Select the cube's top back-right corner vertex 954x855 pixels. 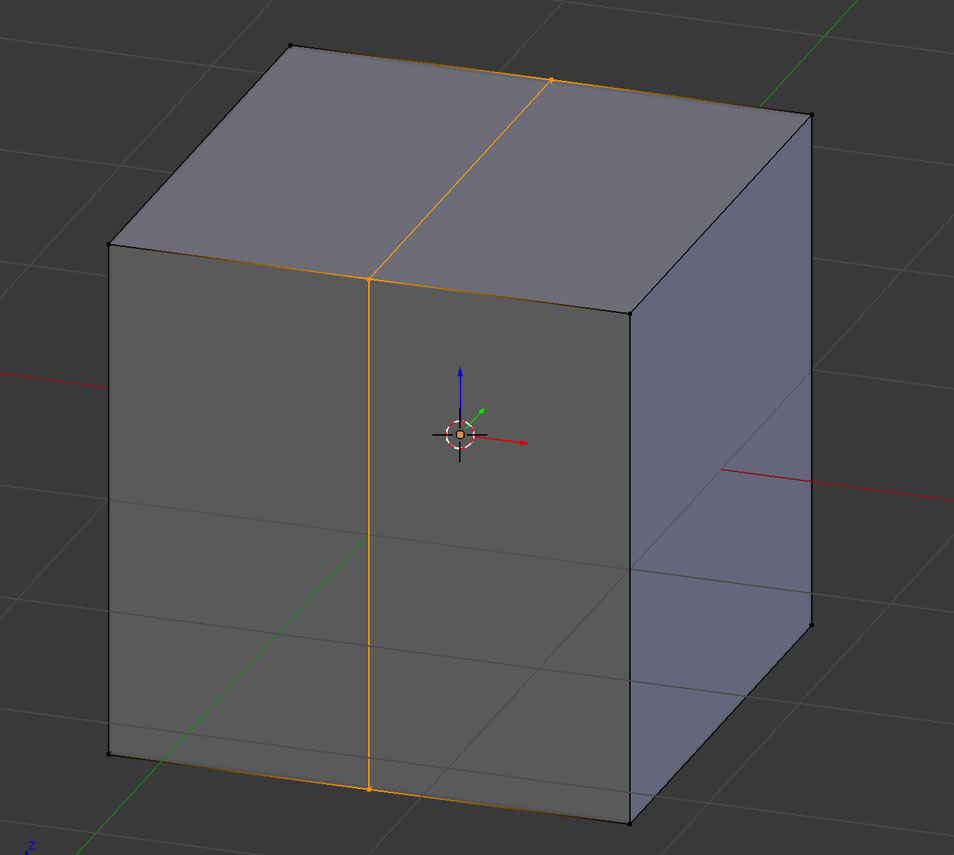click(x=812, y=114)
